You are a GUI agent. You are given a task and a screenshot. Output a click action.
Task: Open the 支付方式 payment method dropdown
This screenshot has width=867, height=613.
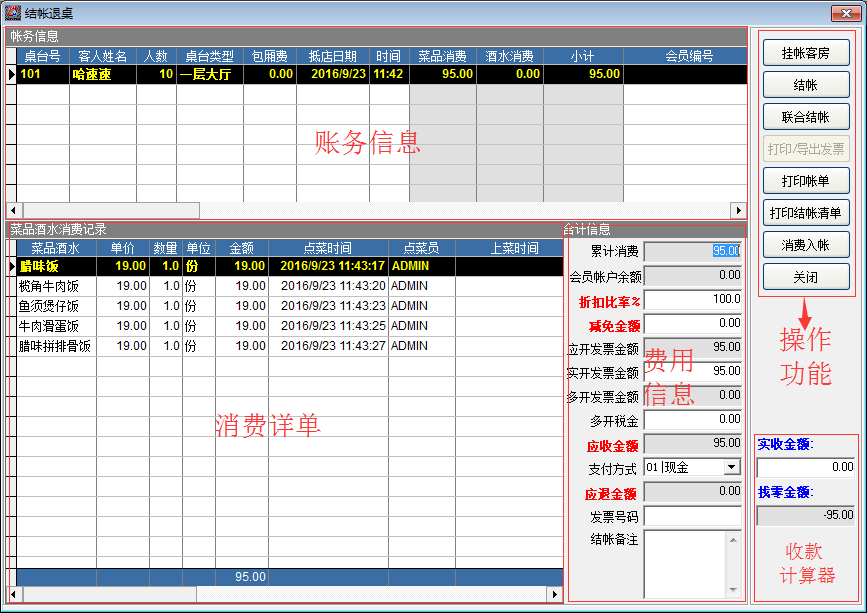(731, 467)
